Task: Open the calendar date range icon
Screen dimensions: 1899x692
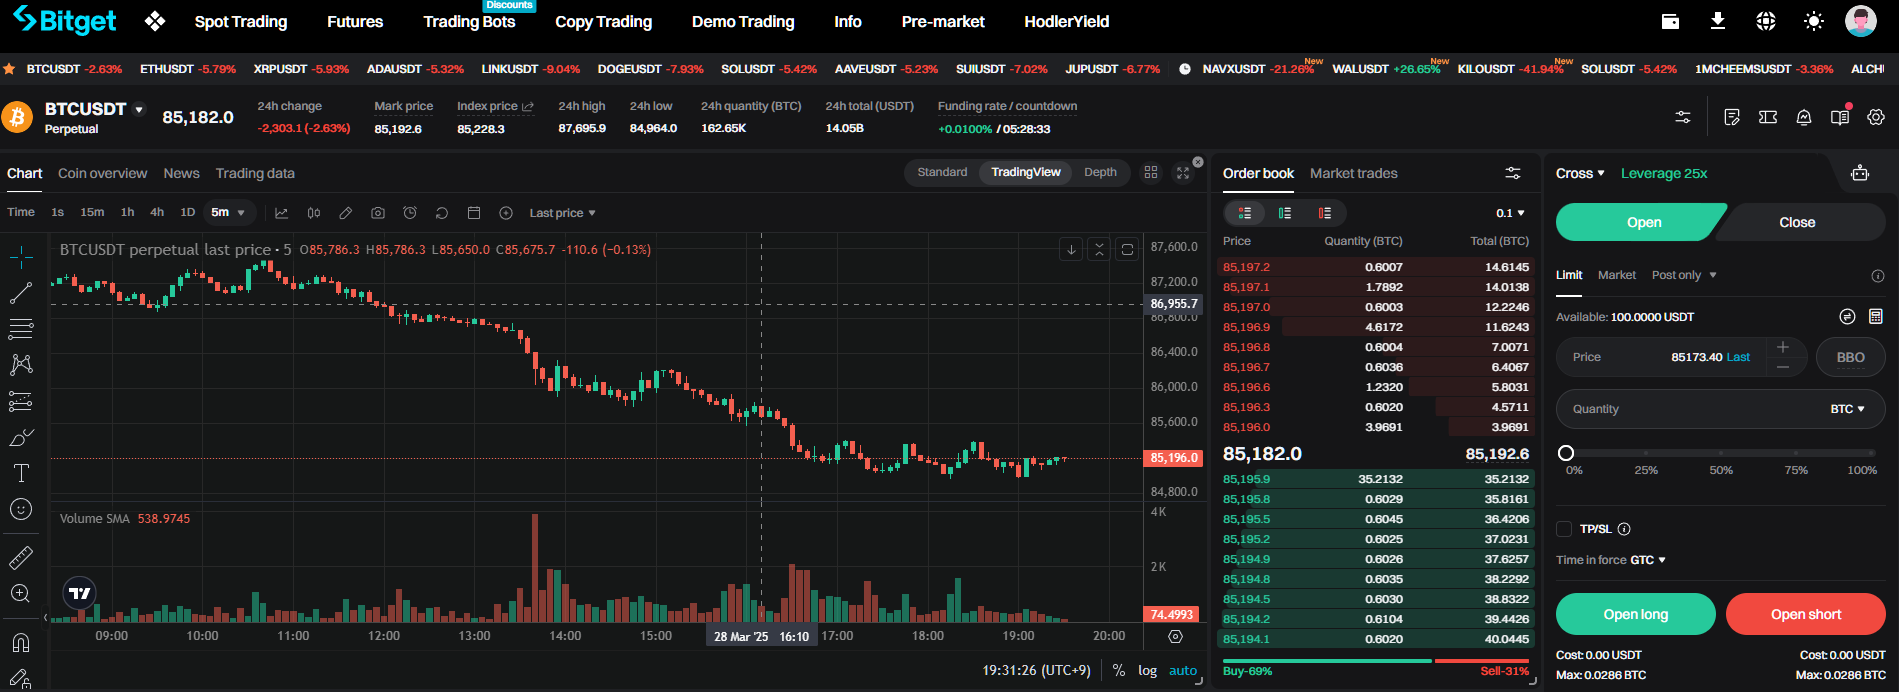Action: pos(474,213)
